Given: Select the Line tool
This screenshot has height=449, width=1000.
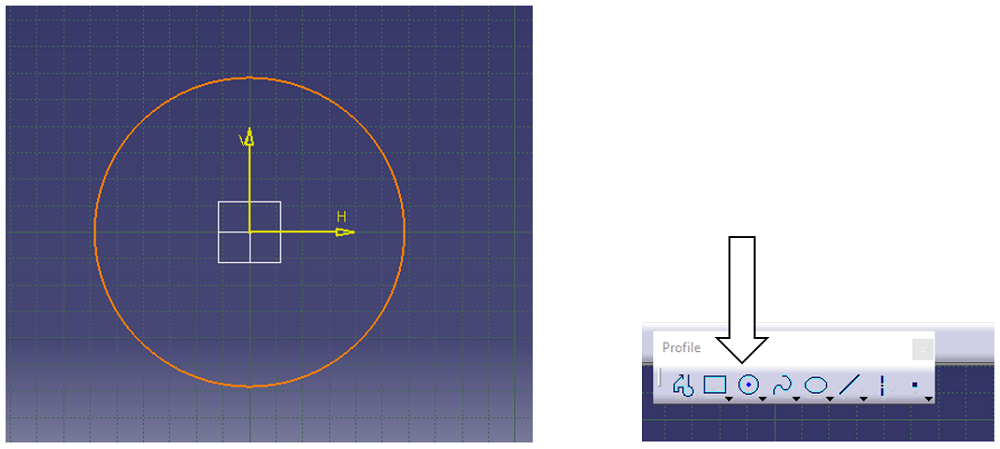Looking at the screenshot, I should click(x=849, y=385).
